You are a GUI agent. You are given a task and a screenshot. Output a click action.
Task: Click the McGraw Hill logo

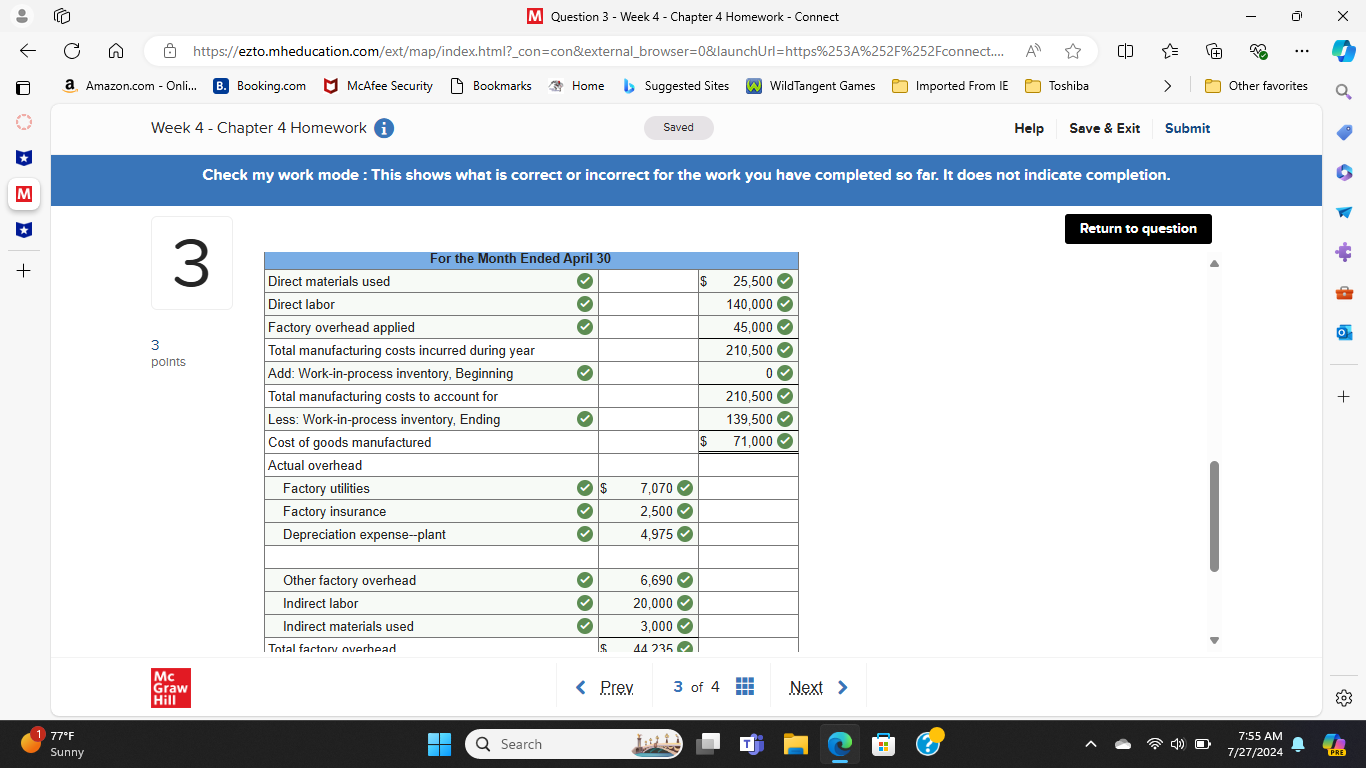(x=171, y=688)
